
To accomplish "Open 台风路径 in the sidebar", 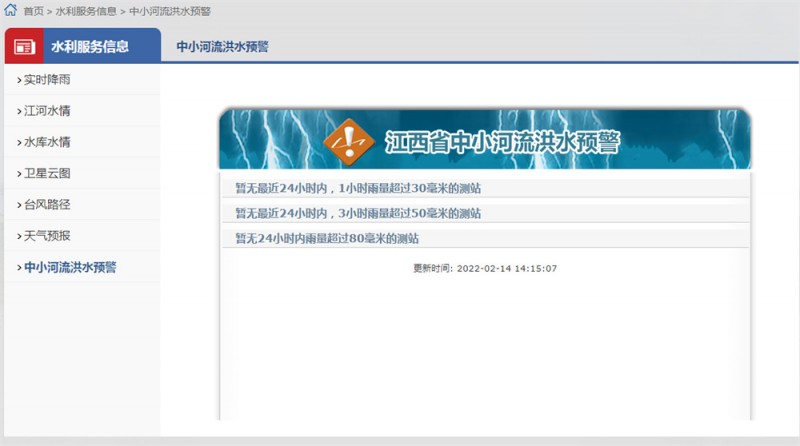I will (x=47, y=204).
